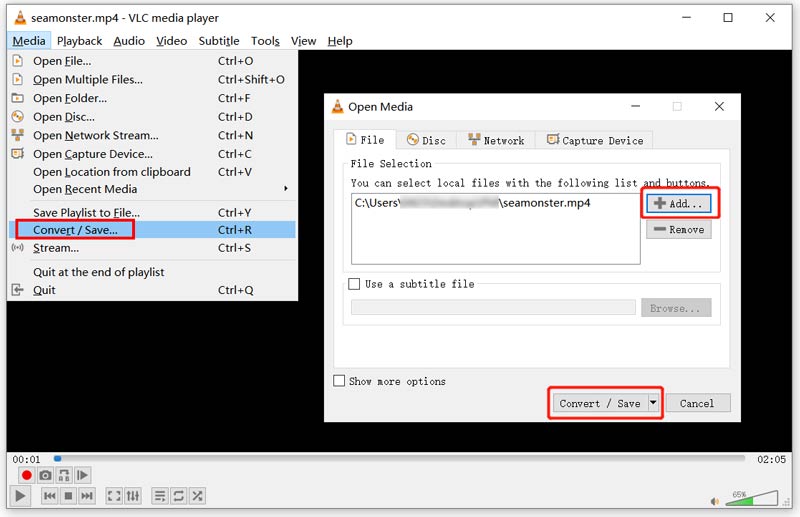Screen dimensions: 800x517
Task: Click the seek bar position handle
Action: tap(58, 459)
